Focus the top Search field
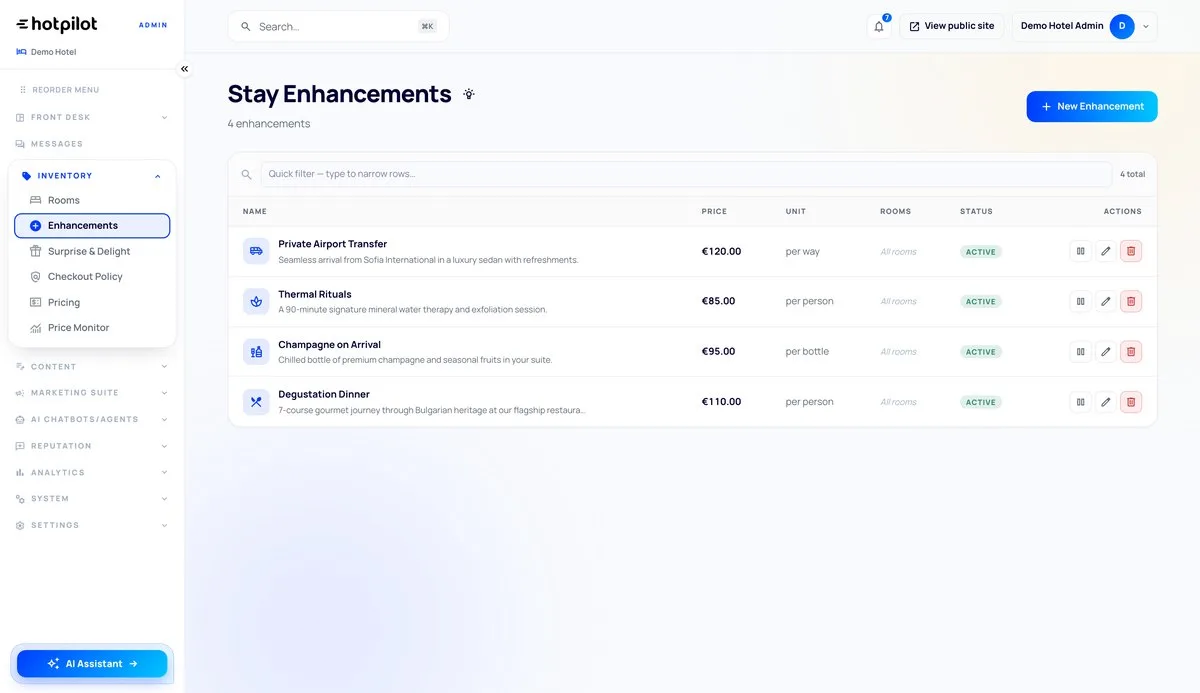Viewport: 1200px width, 693px height. pyautogui.click(x=338, y=26)
